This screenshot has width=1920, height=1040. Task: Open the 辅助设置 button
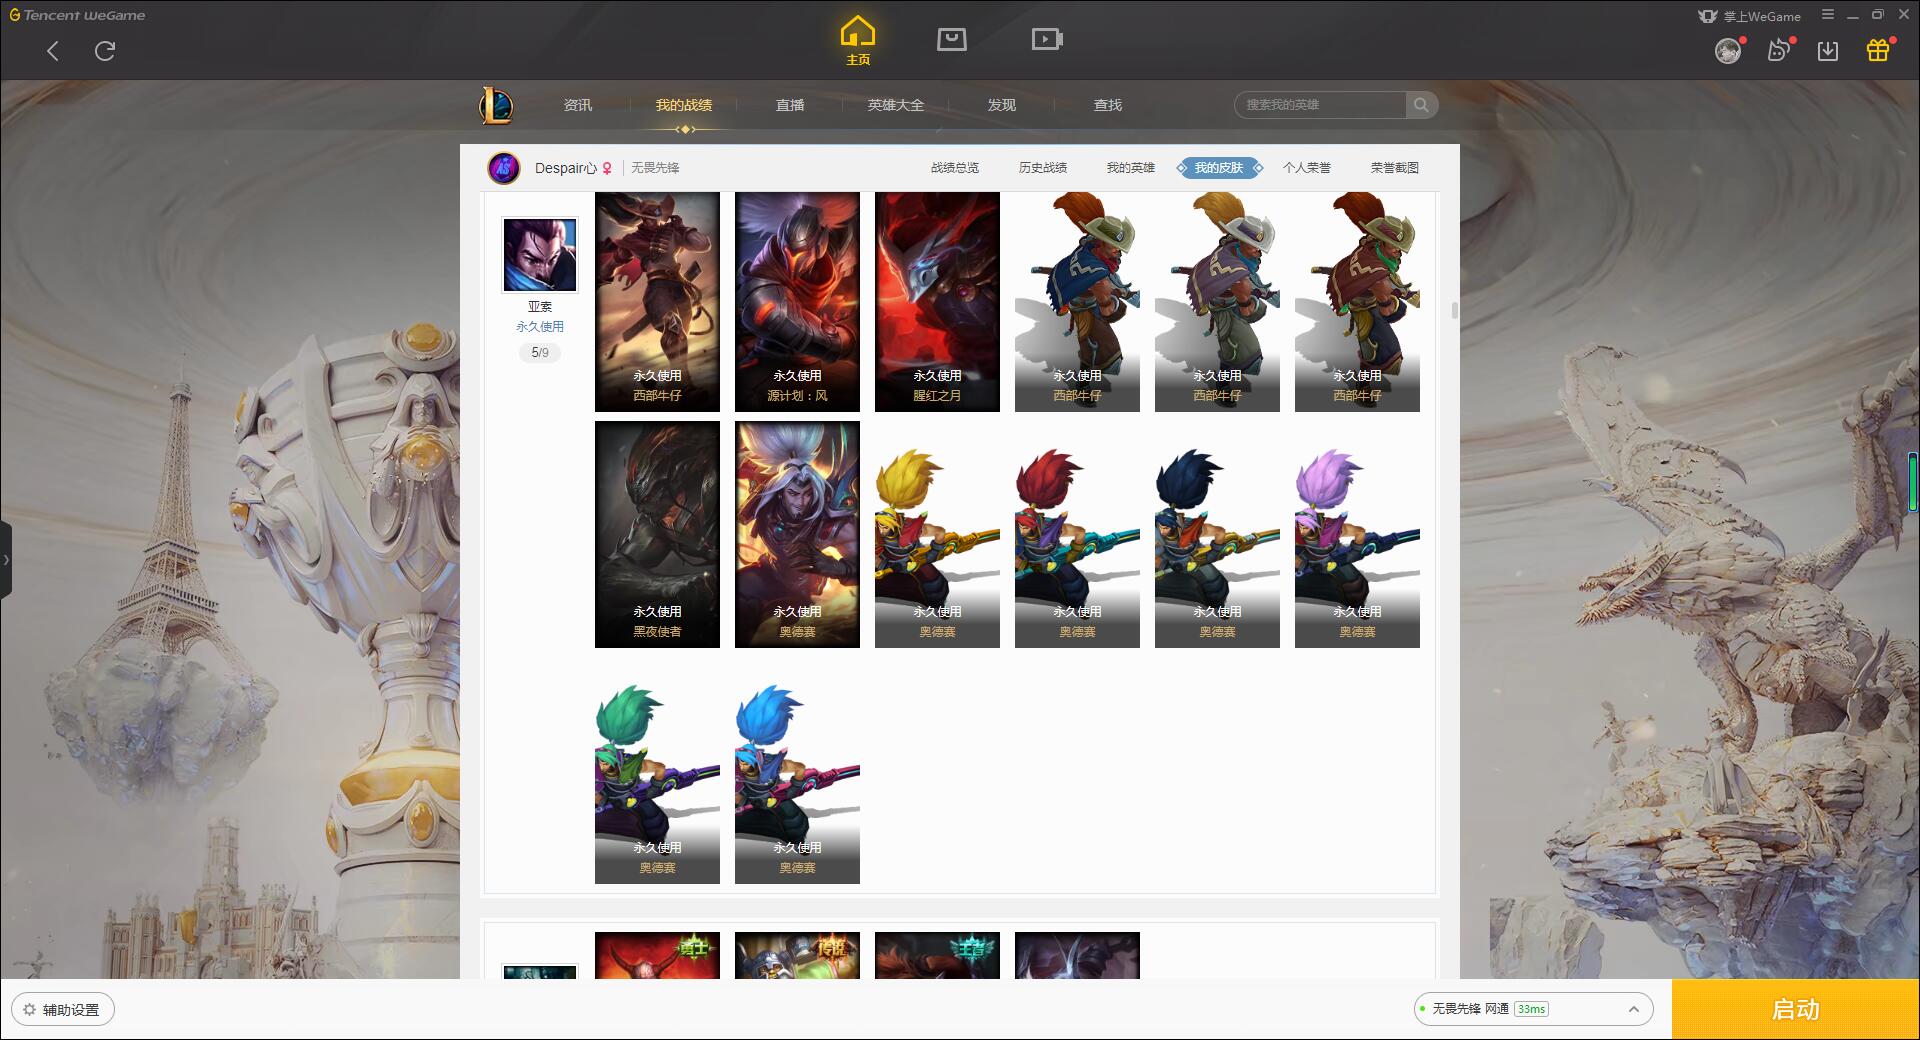63,1010
